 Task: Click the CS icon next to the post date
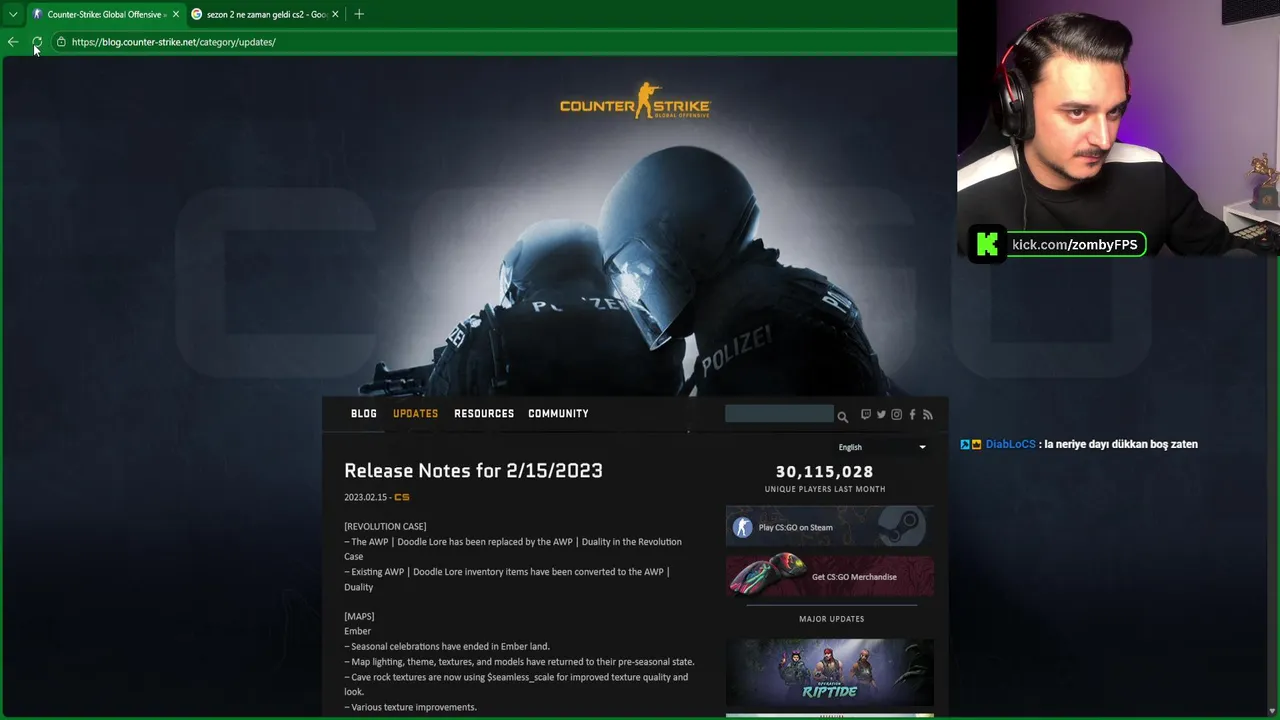(402, 497)
